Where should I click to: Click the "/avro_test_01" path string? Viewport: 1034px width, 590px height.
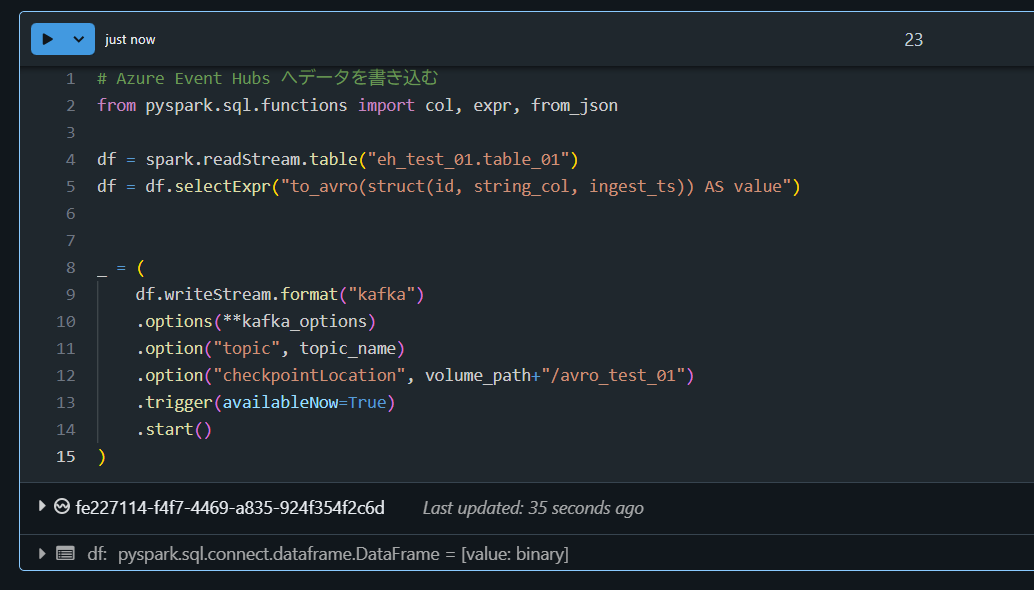pos(613,375)
